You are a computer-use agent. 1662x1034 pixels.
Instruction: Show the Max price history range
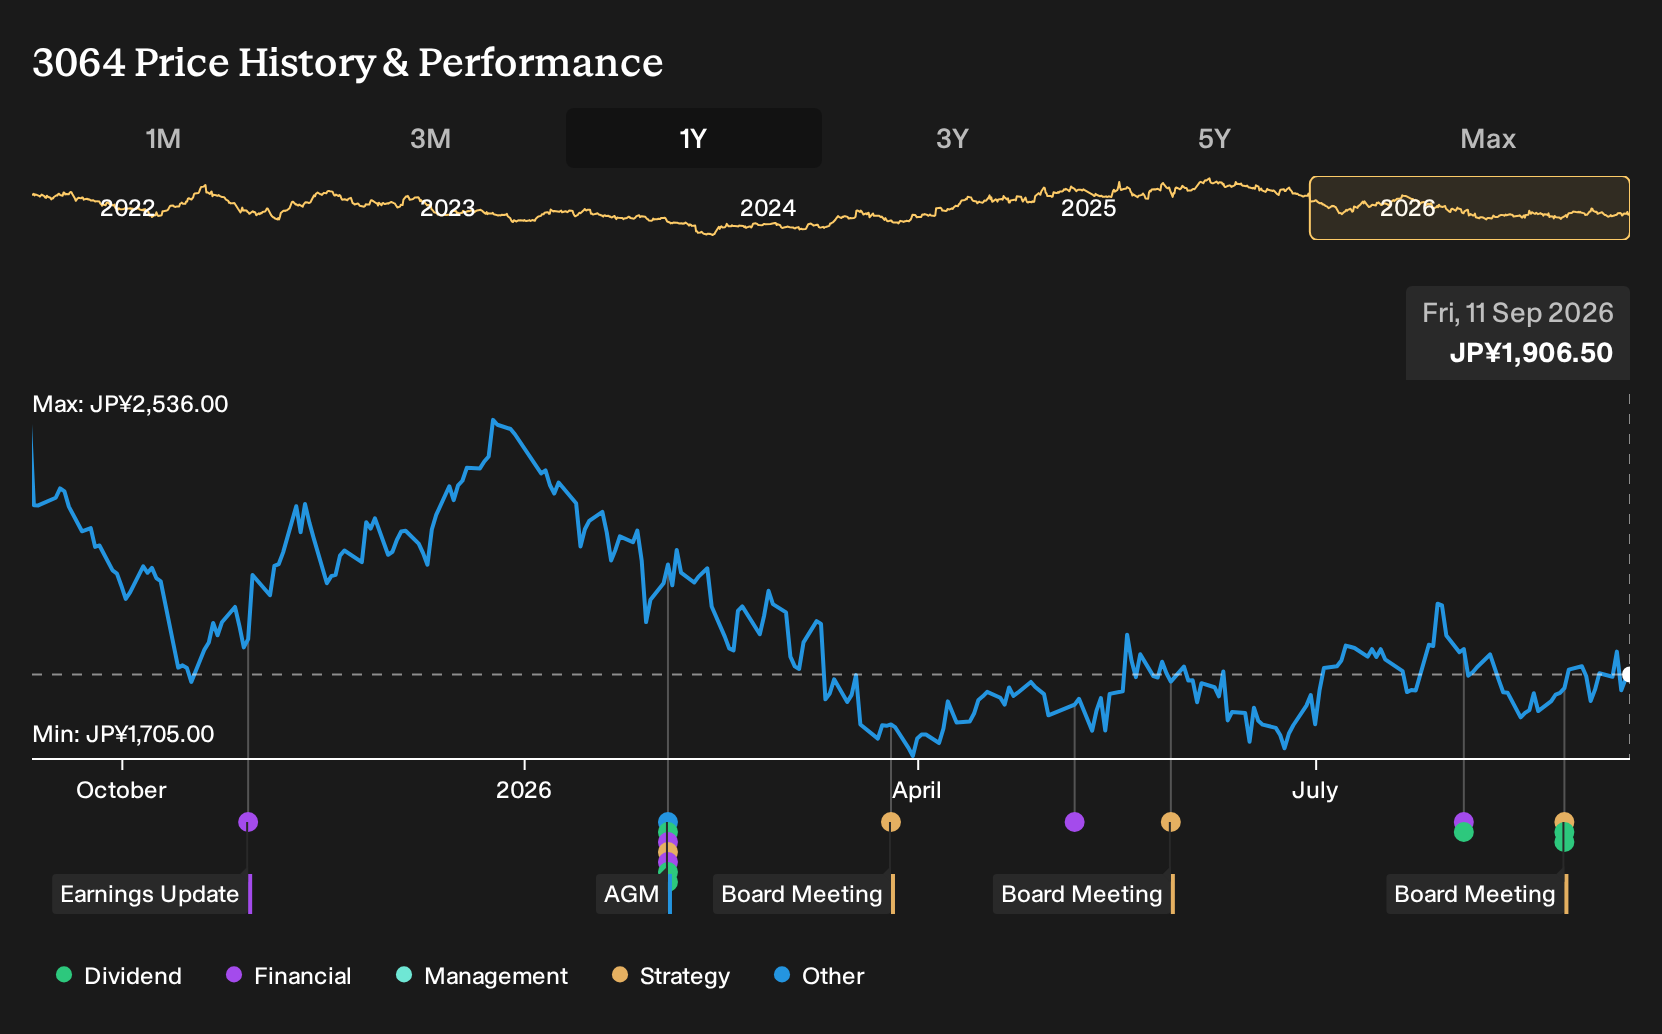pyautogui.click(x=1488, y=139)
